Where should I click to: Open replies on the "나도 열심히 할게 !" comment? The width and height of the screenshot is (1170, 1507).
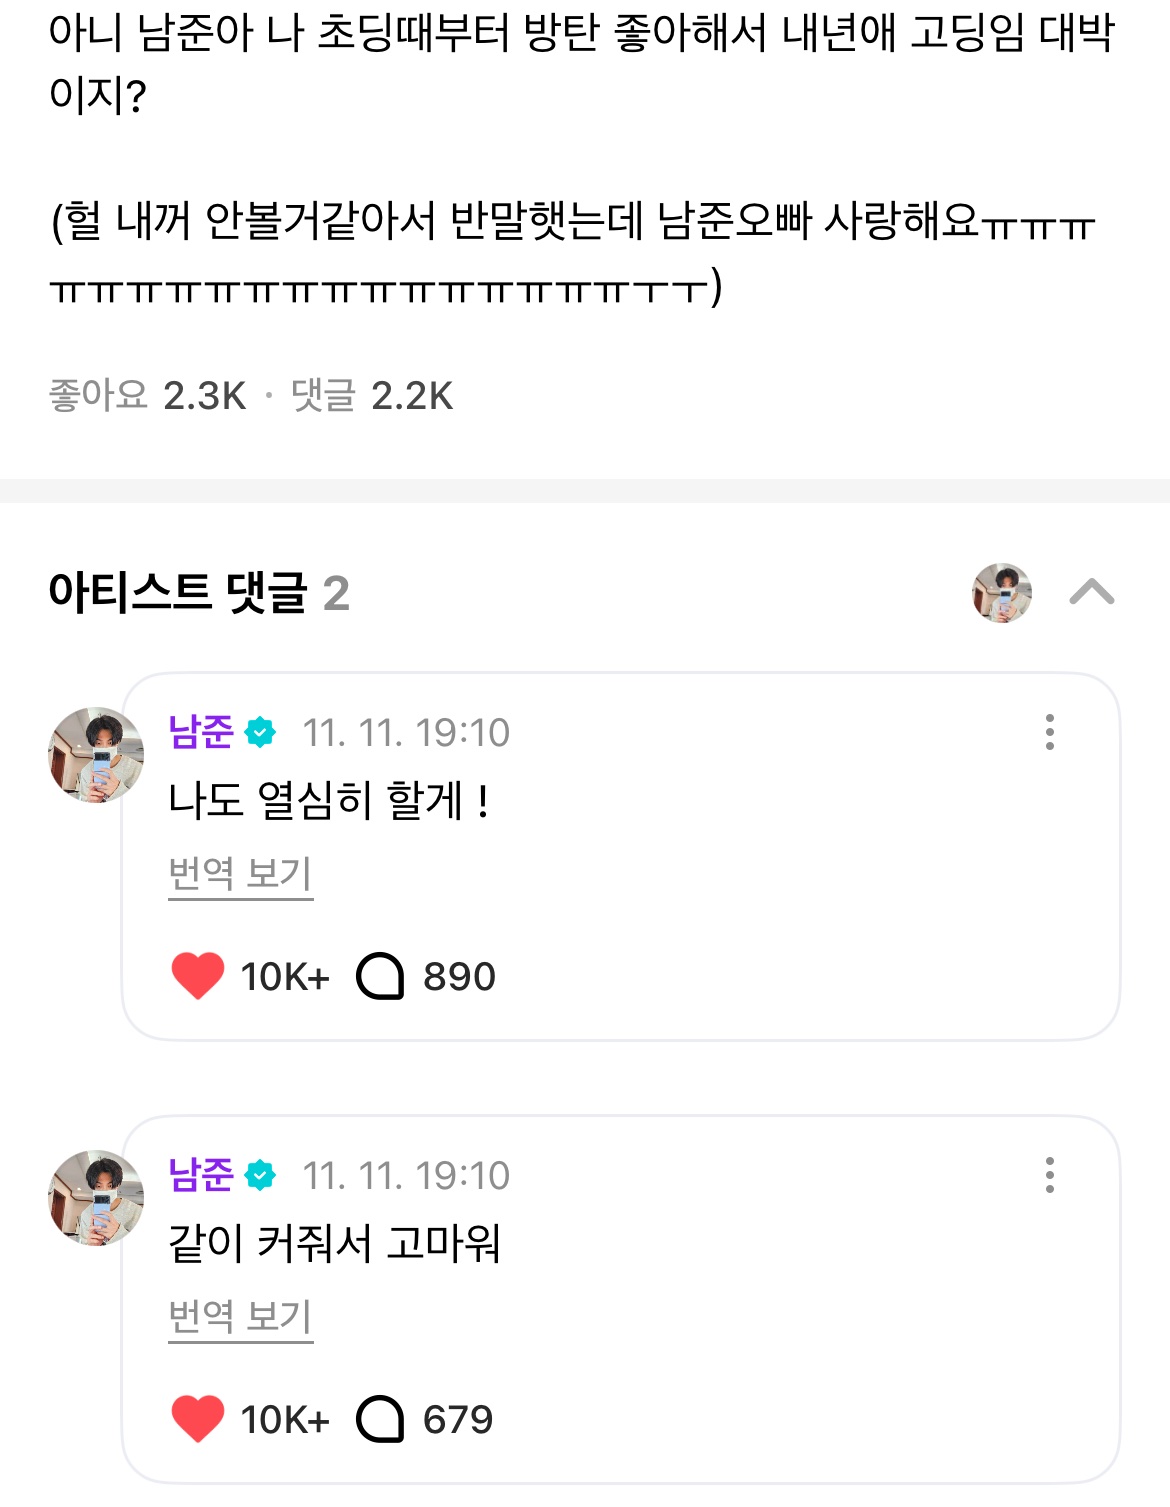tap(380, 976)
